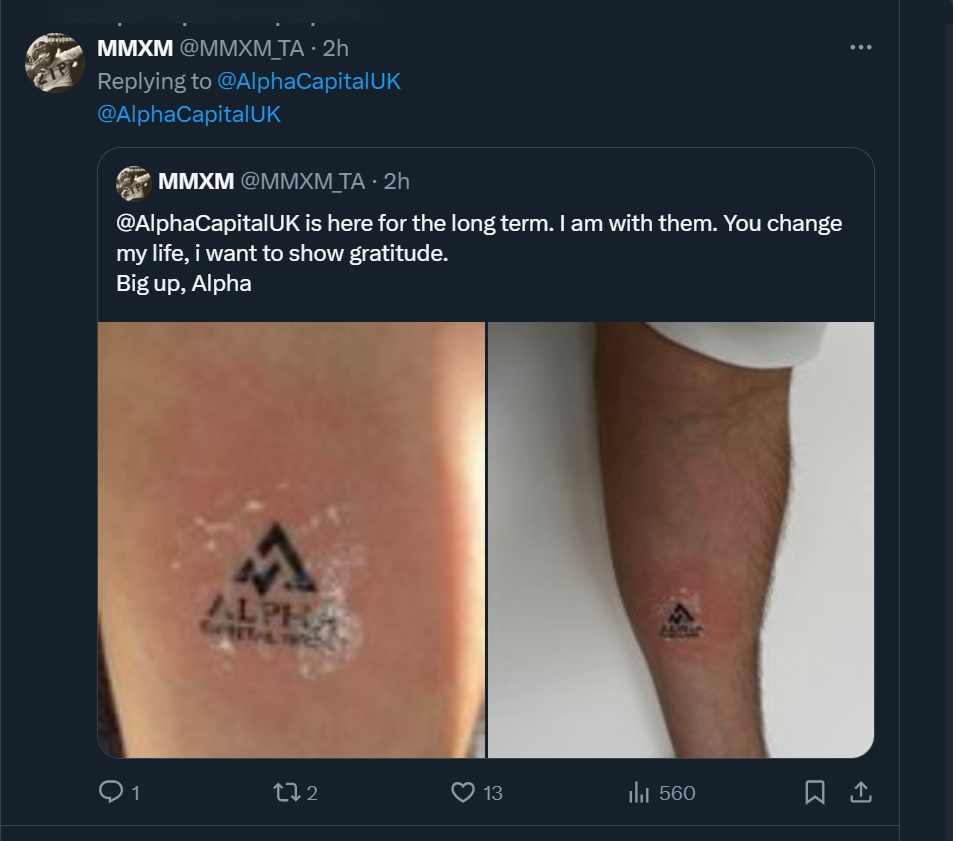Click small avatar in quoted tweet
Screen dimensions: 953x841
[x=133, y=182]
